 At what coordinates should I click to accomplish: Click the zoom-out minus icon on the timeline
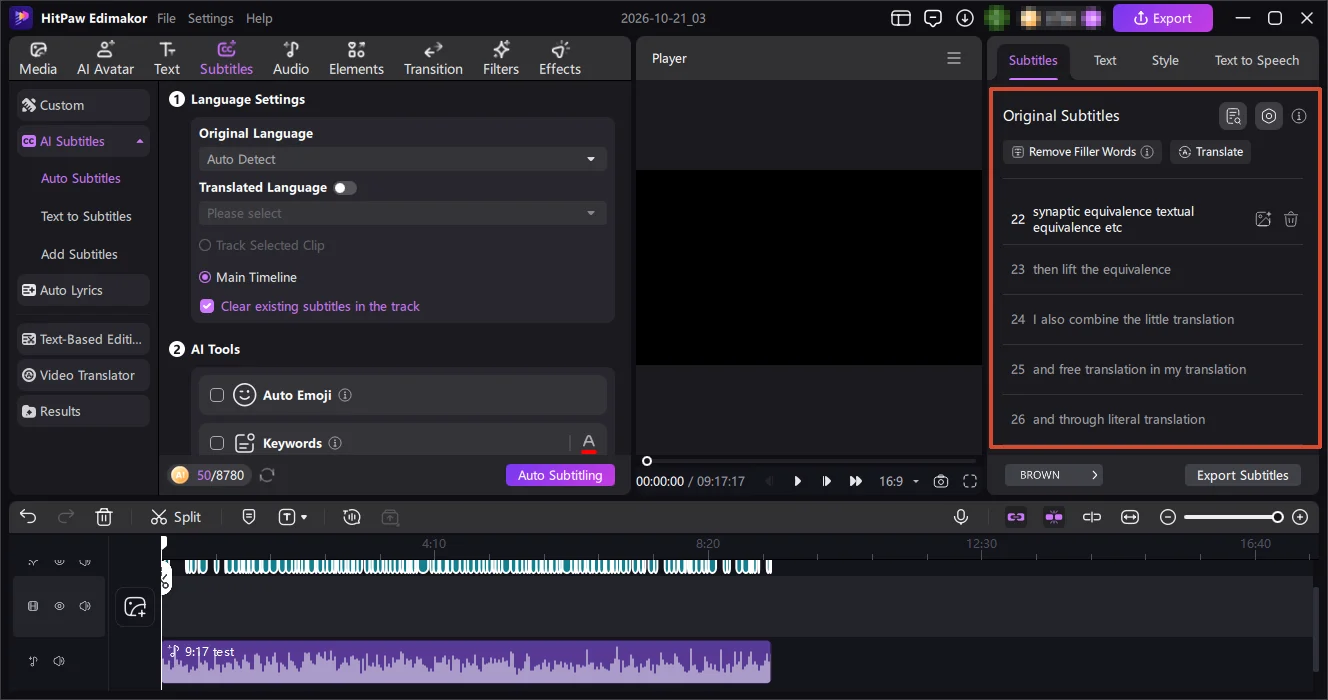click(1168, 517)
